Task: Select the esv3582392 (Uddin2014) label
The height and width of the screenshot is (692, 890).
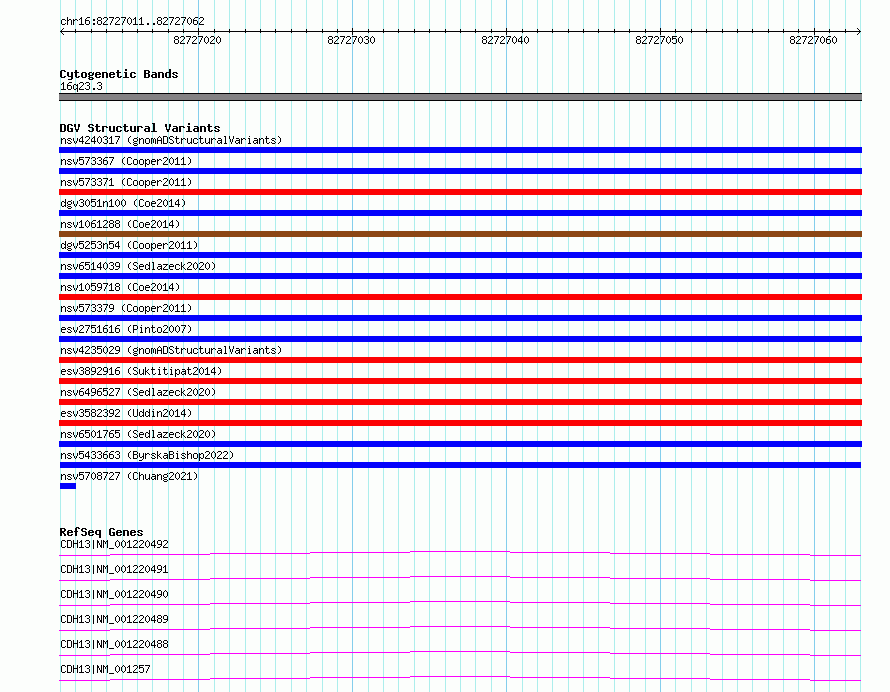Action: [126, 413]
